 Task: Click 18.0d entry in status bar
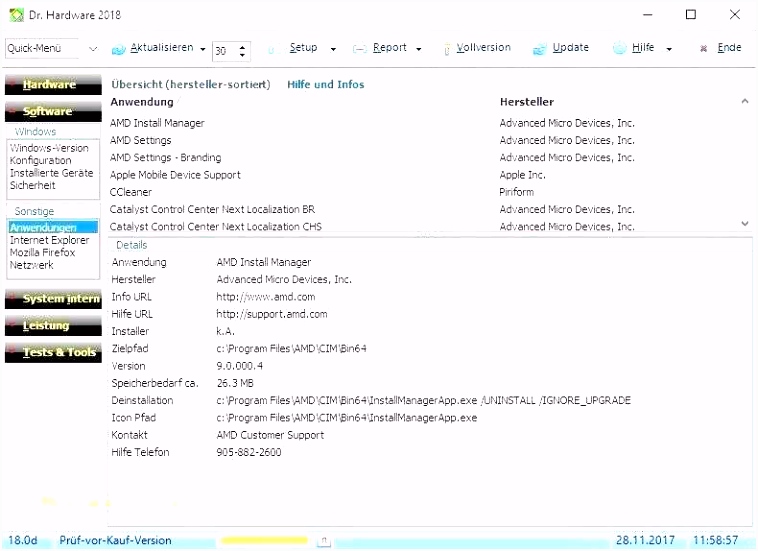tap(23, 540)
